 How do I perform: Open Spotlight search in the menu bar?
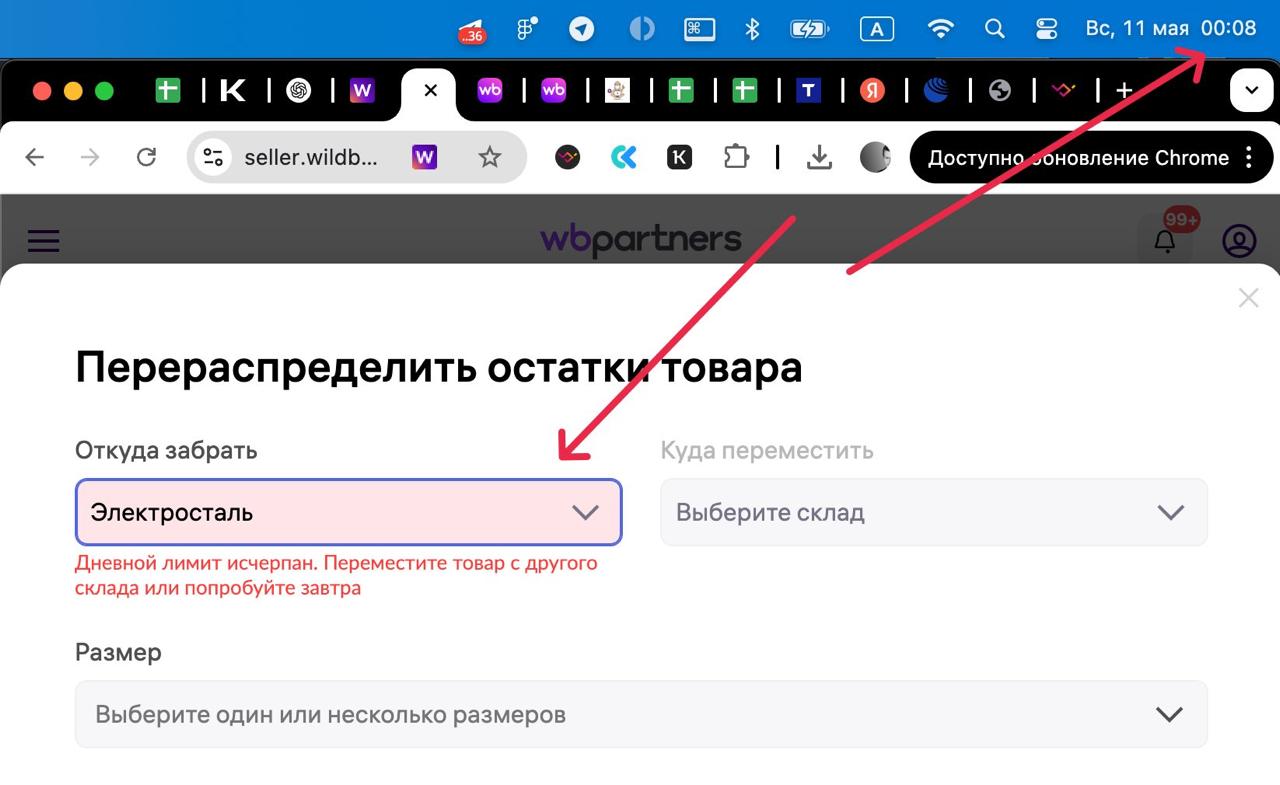(x=994, y=29)
